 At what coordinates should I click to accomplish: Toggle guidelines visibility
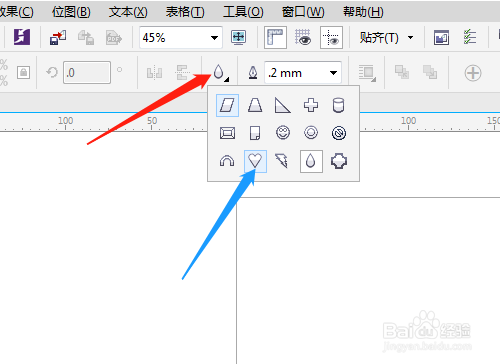331,38
